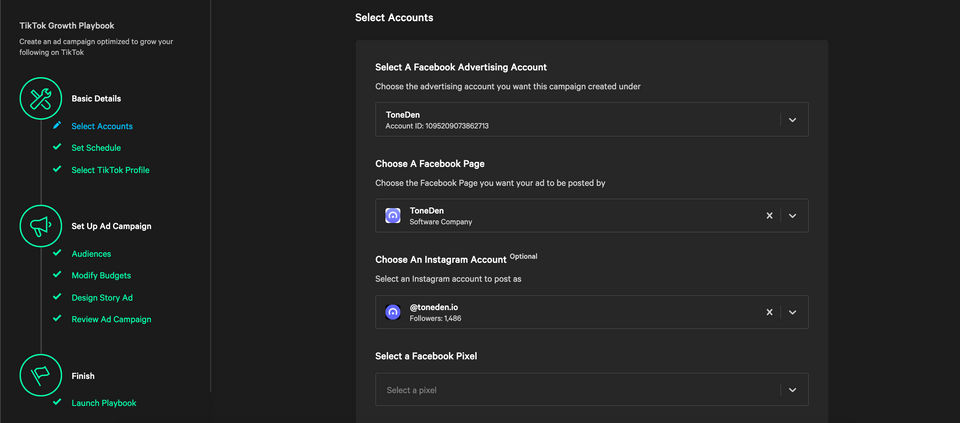
Task: Click the @toneden.io Instagram avatar icon
Action: pyautogui.click(x=393, y=312)
